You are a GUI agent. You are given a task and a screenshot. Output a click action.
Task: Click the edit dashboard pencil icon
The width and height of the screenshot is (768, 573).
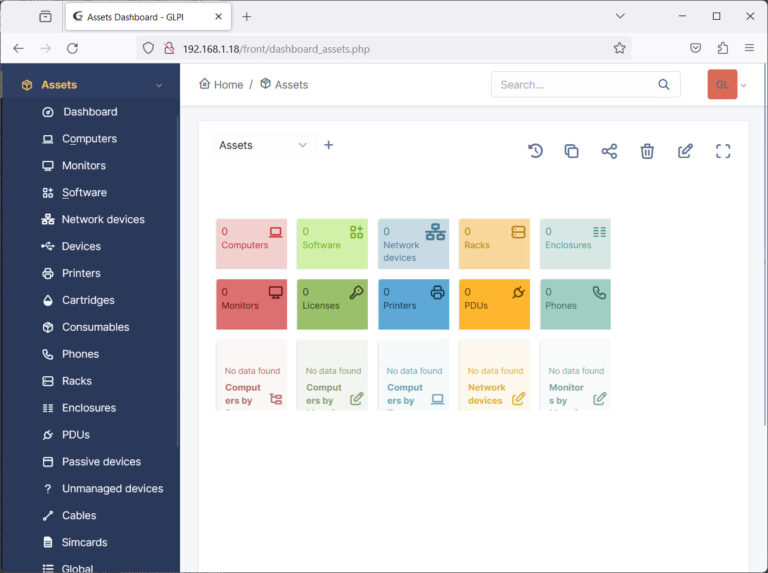click(x=685, y=151)
